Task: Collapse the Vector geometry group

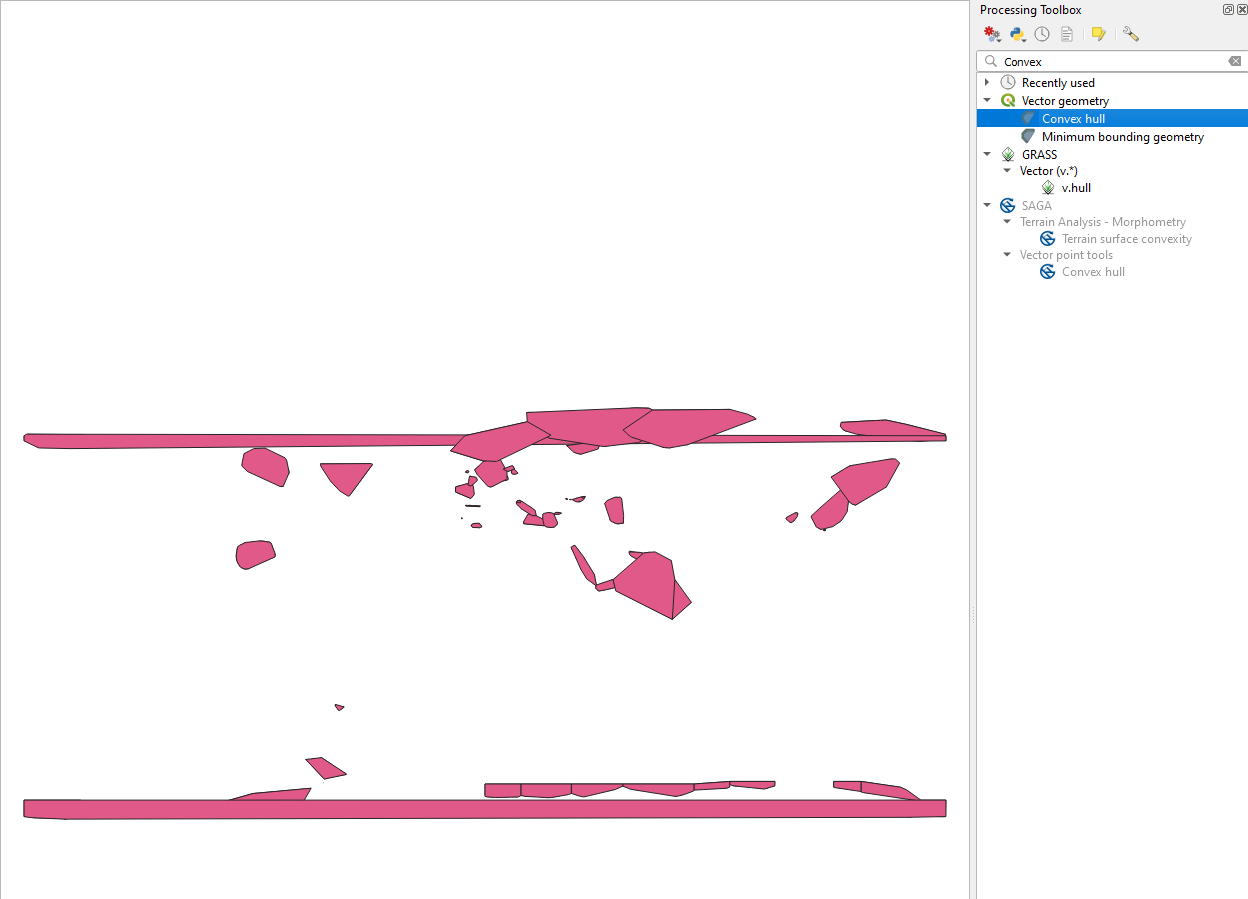Action: [987, 100]
